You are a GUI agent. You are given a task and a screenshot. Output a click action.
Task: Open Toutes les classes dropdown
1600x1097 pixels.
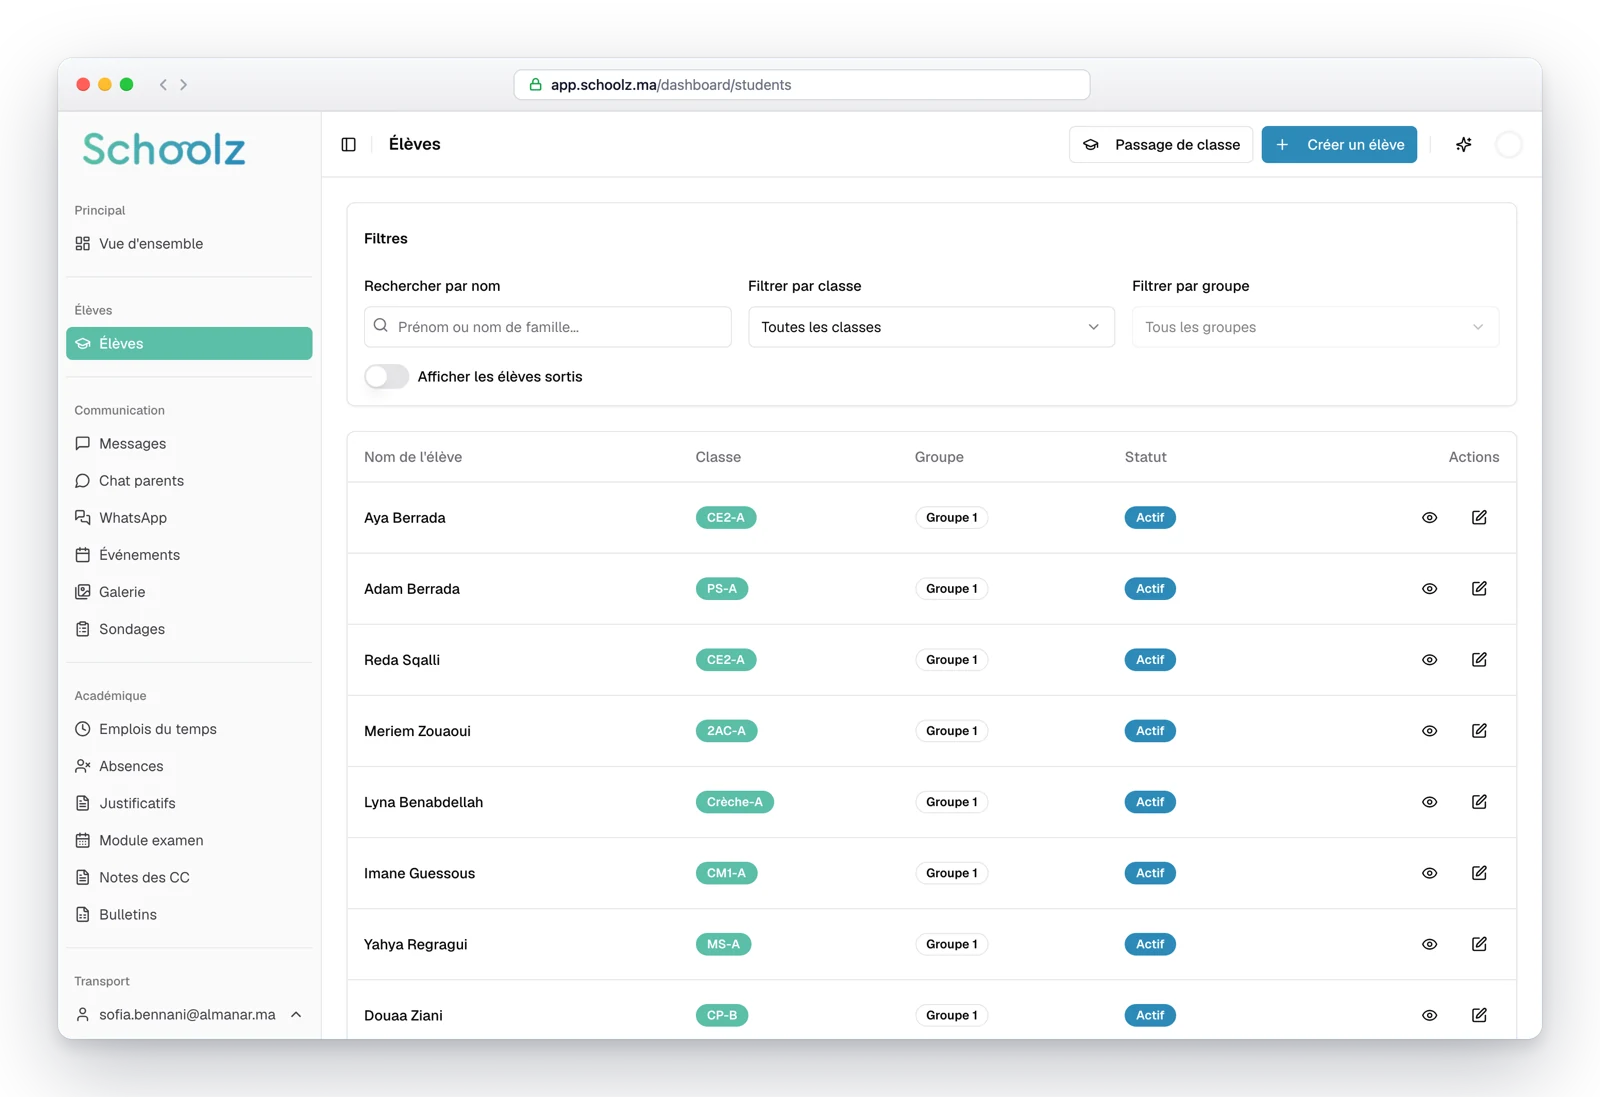931,327
